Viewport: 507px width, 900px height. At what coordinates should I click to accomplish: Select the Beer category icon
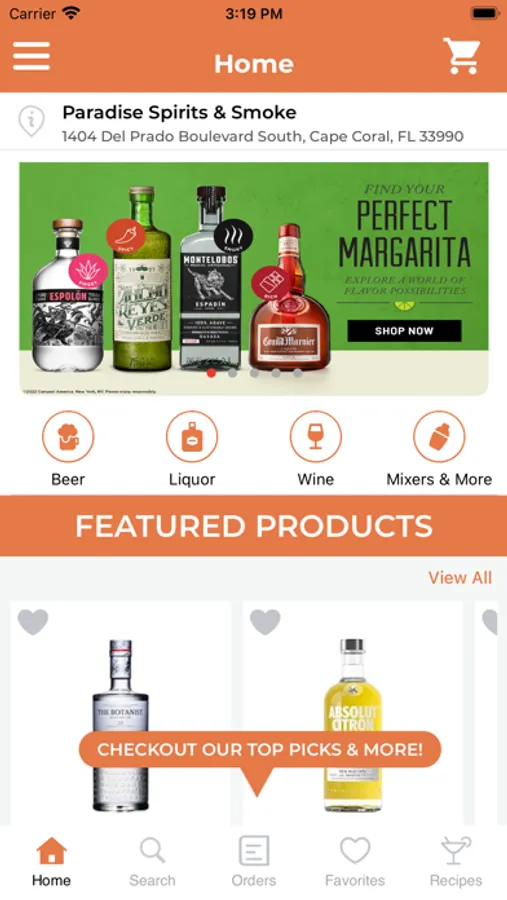[68, 436]
